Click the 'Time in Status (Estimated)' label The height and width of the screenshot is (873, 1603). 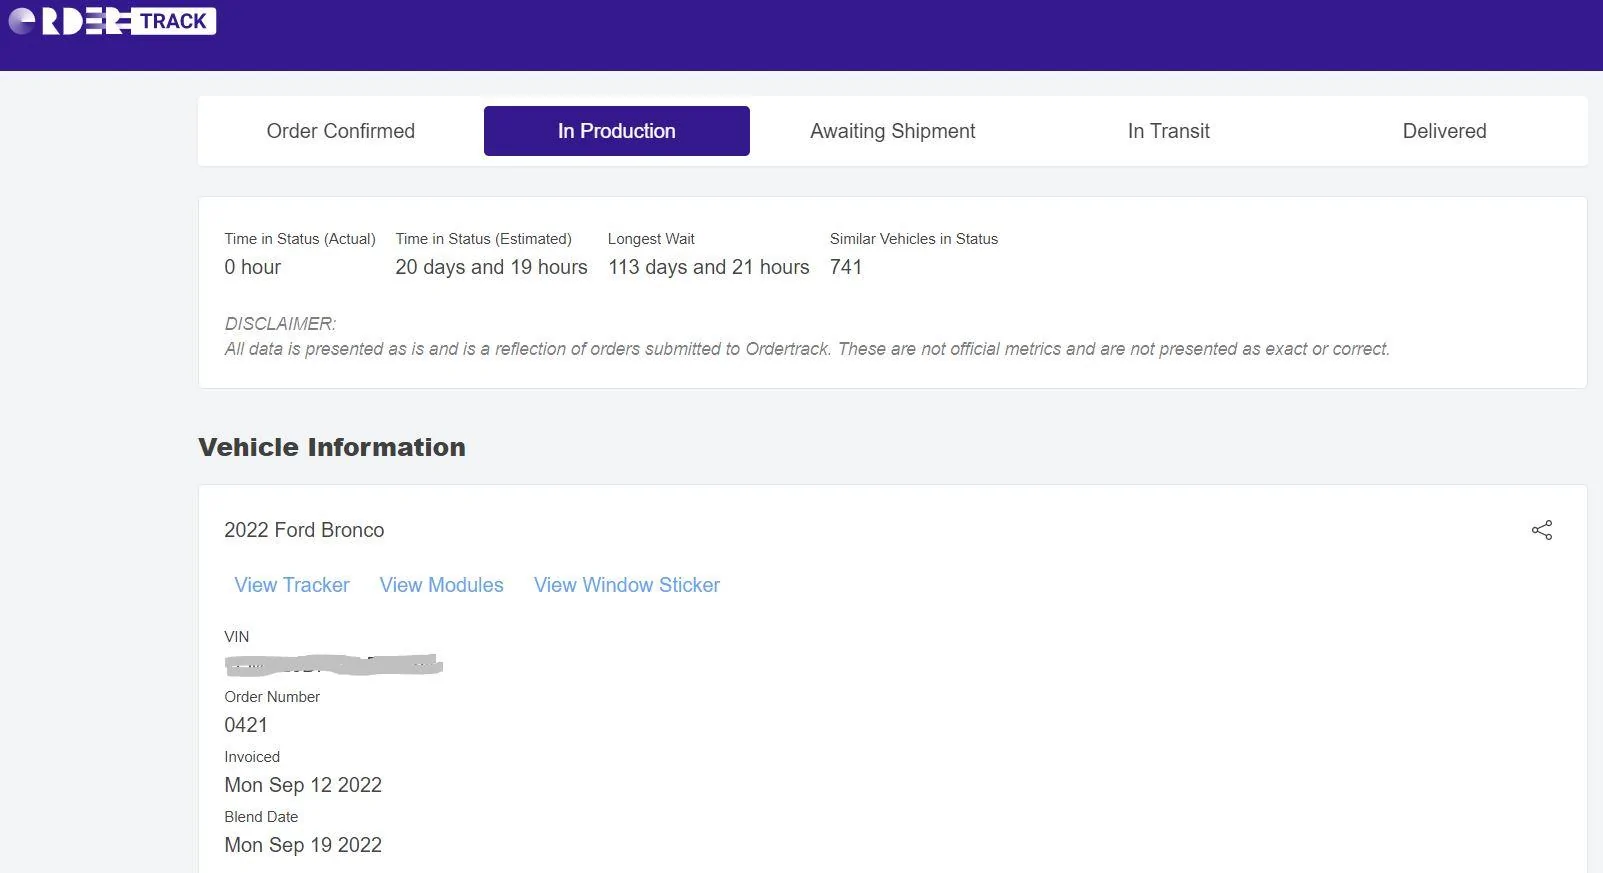484,239
